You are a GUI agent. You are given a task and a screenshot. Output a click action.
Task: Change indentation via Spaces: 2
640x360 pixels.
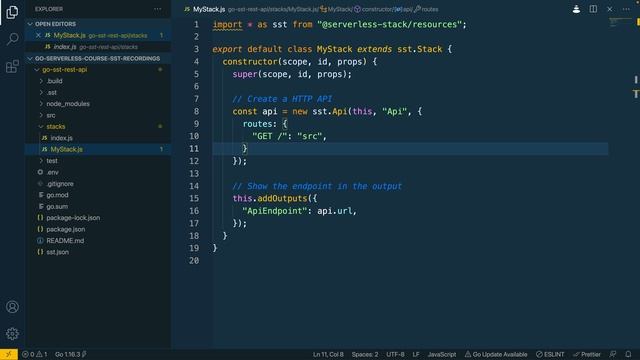point(365,354)
